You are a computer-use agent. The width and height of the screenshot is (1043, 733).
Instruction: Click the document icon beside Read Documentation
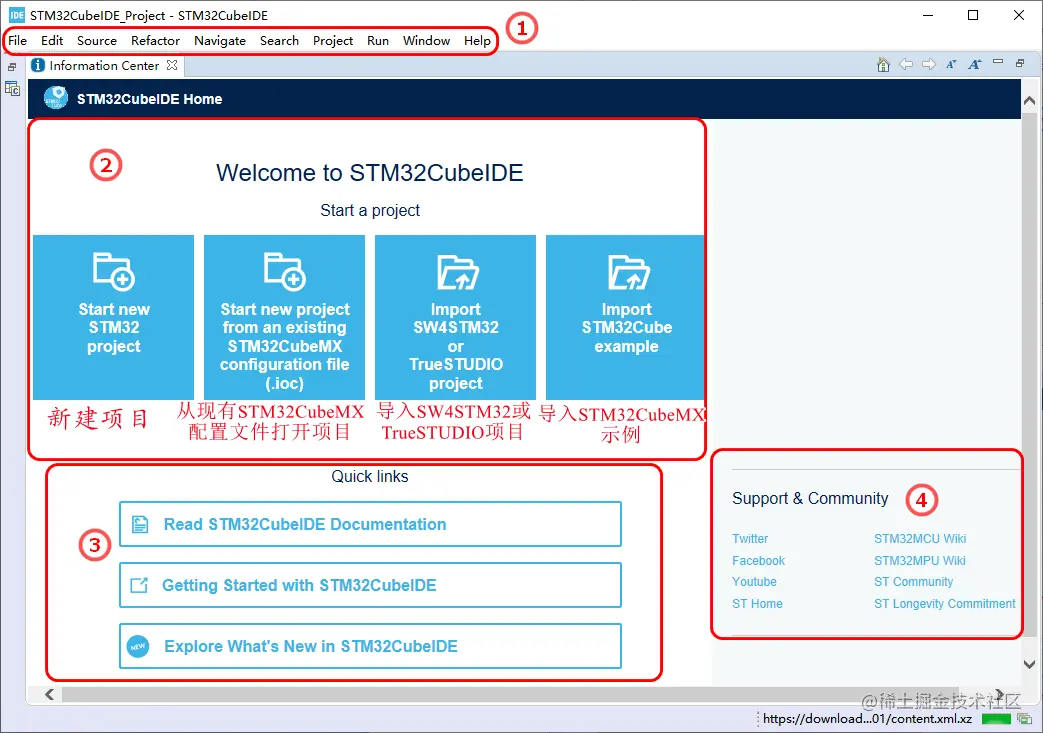pyautogui.click(x=140, y=524)
